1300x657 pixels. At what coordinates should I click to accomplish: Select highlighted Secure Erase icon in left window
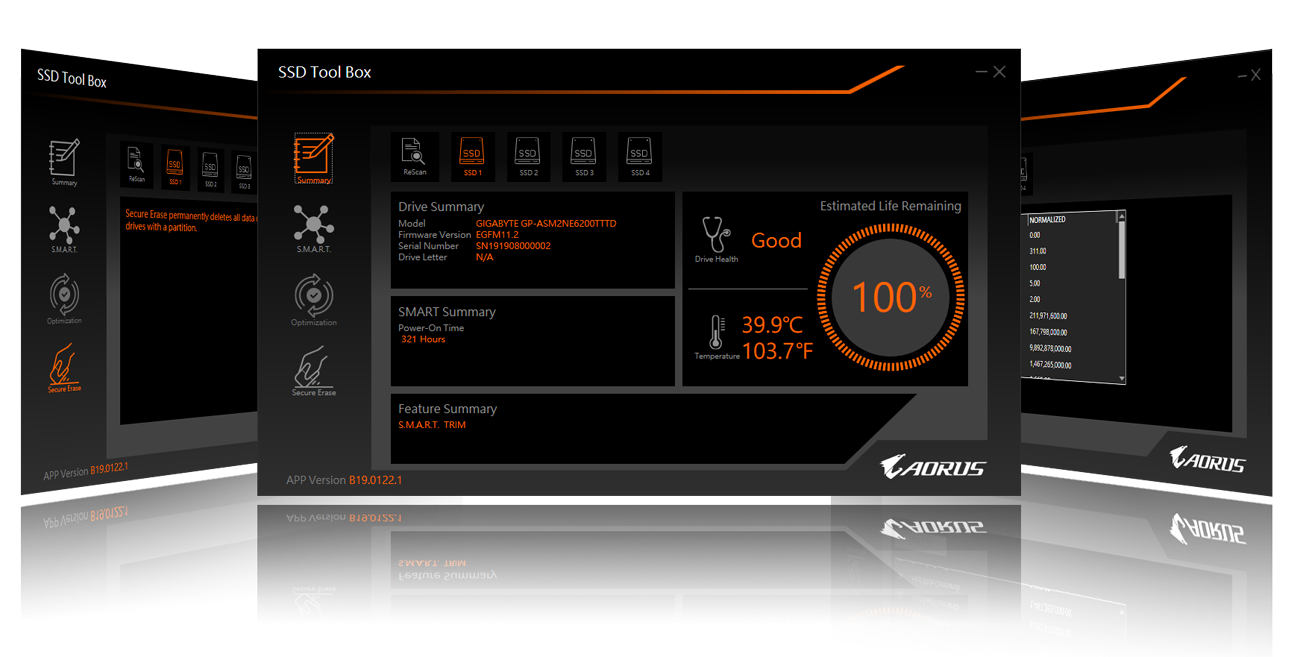(64, 366)
